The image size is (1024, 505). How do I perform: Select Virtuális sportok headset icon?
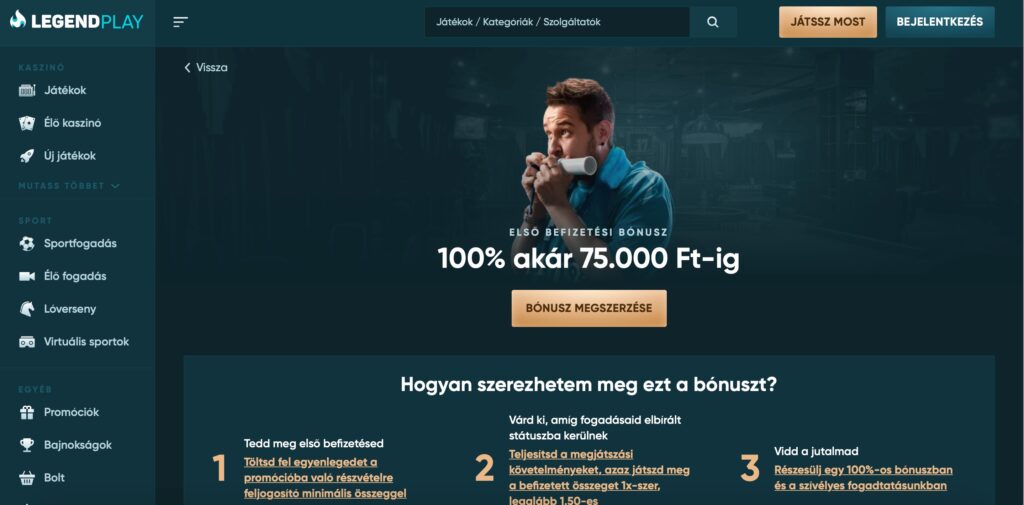pos(27,342)
